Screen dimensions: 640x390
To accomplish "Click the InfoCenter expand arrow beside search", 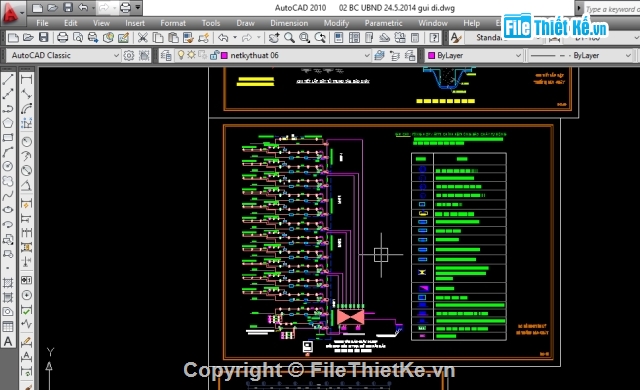I will pyautogui.click(x=579, y=8).
